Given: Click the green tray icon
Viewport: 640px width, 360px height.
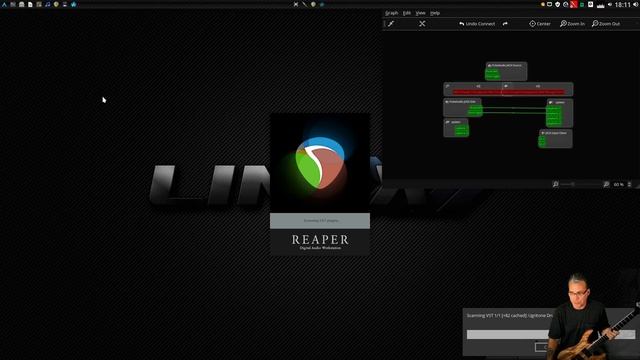Looking at the screenshot, I should [582, 4].
